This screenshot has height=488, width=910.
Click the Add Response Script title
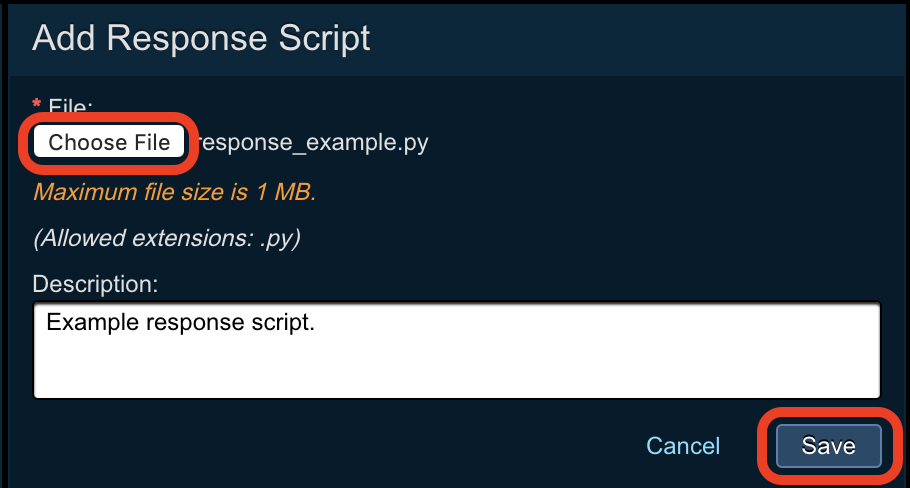tap(201, 38)
